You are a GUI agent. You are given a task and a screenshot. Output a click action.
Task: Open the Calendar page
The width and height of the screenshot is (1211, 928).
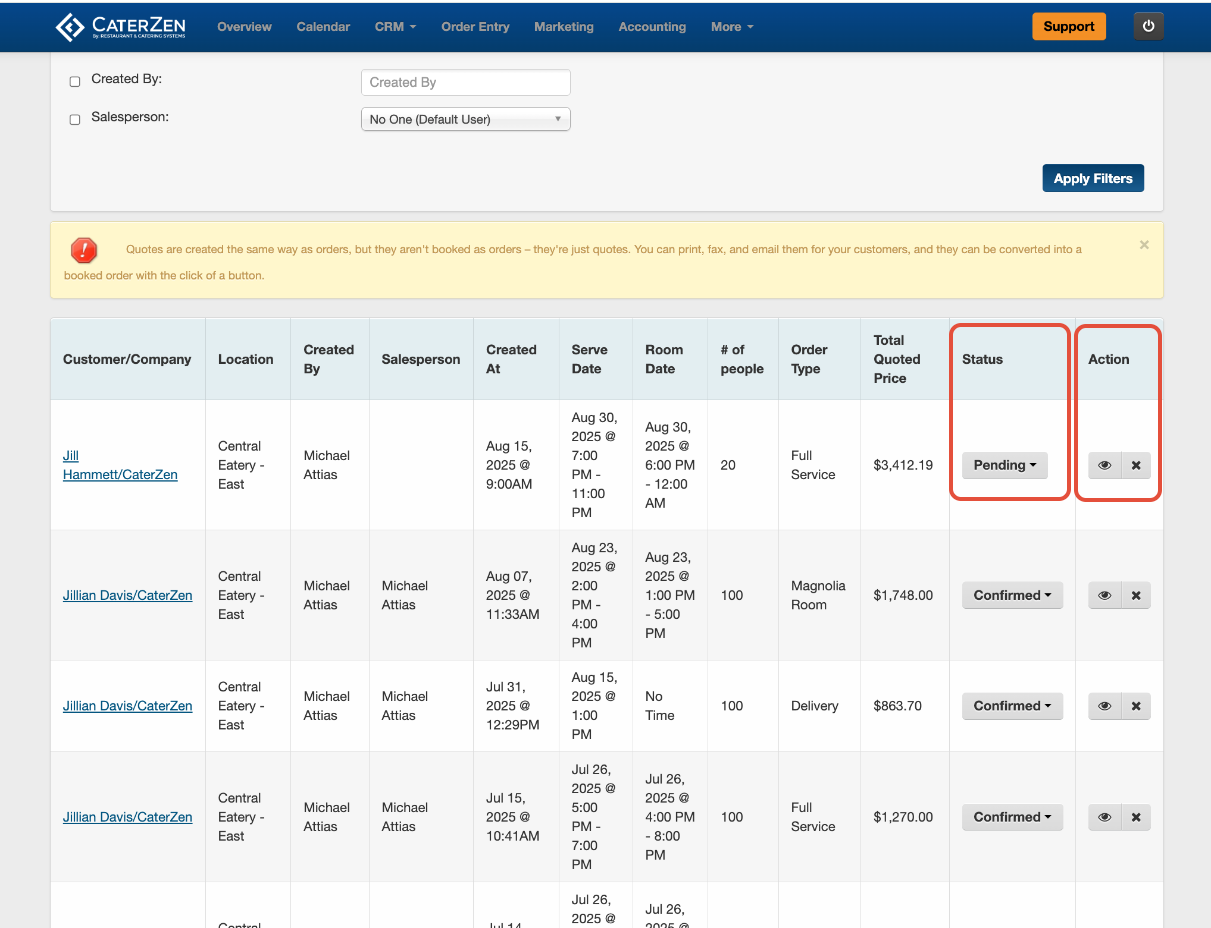click(323, 27)
